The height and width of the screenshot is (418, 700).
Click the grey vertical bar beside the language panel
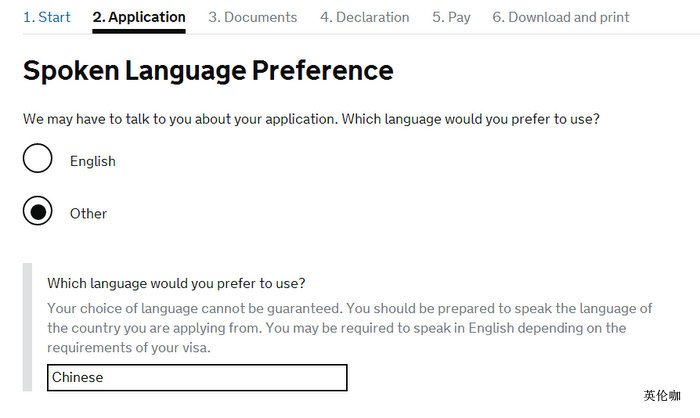tap(28, 327)
